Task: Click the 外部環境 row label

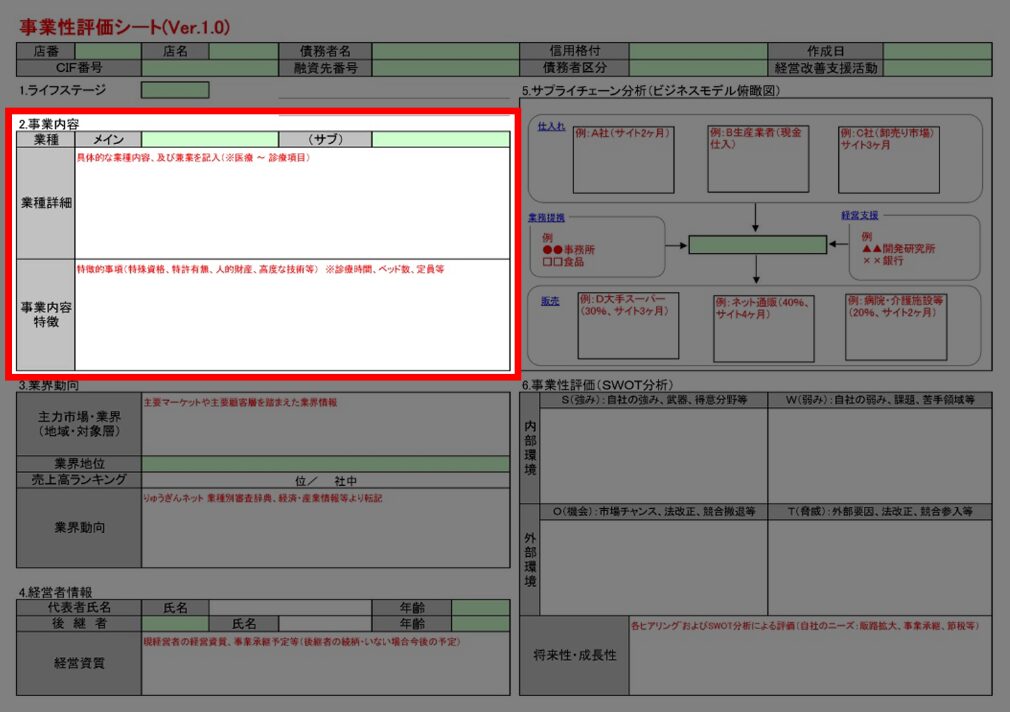Action: [x=530, y=560]
